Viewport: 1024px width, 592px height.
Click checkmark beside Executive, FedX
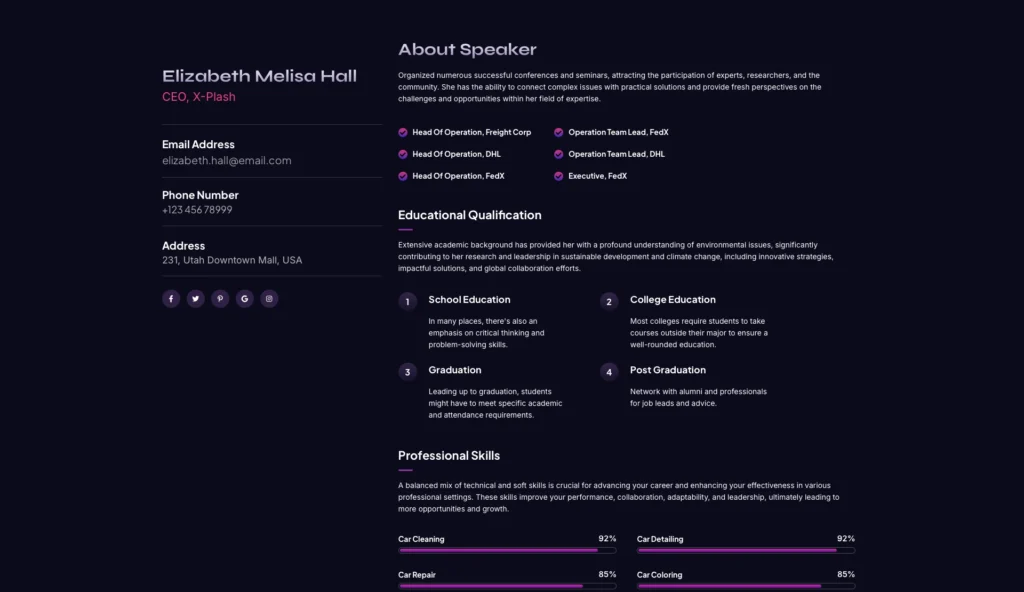click(x=559, y=176)
